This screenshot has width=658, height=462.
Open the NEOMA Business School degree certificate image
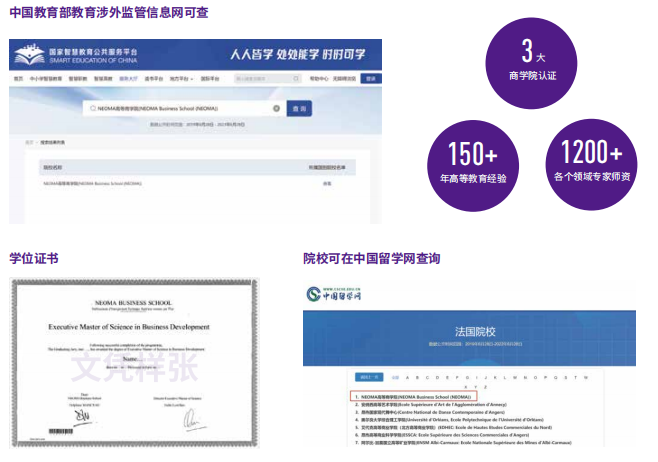134,363
